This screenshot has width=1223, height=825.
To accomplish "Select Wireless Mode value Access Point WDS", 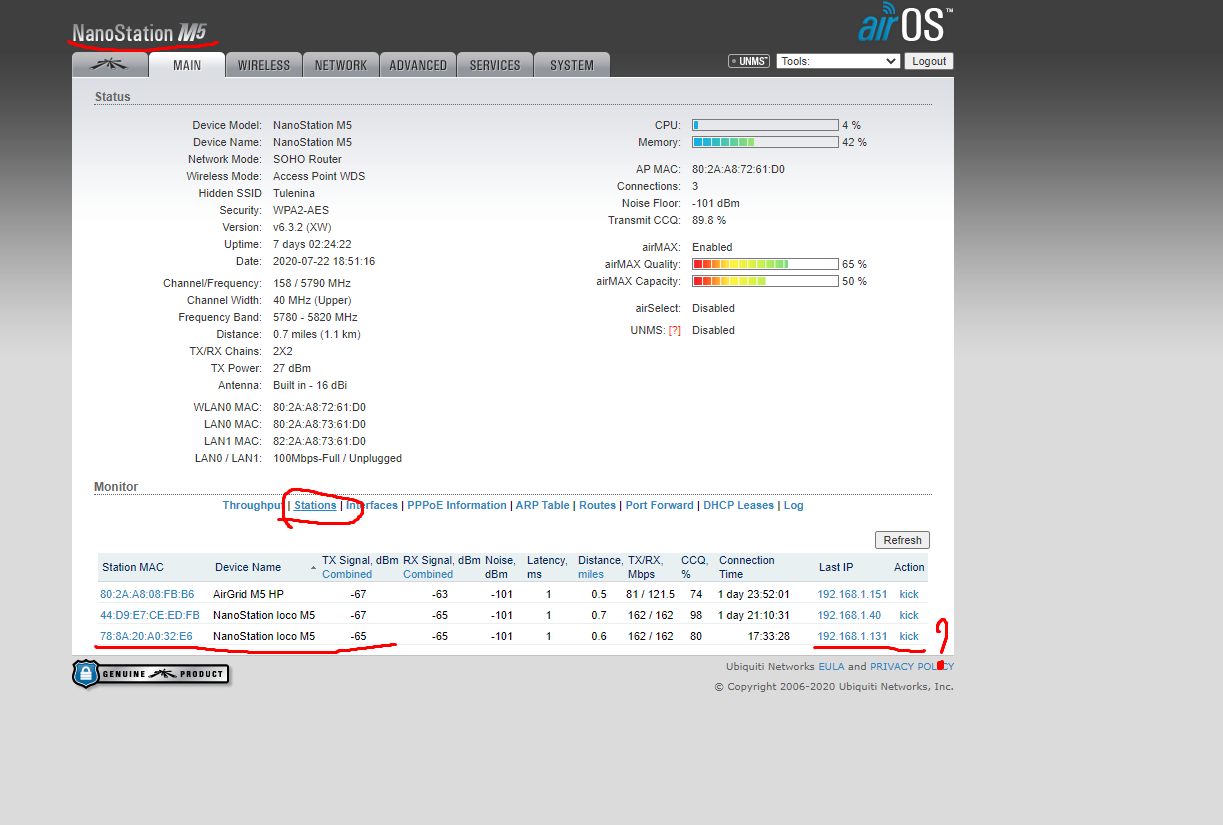I will pyautogui.click(x=319, y=176).
